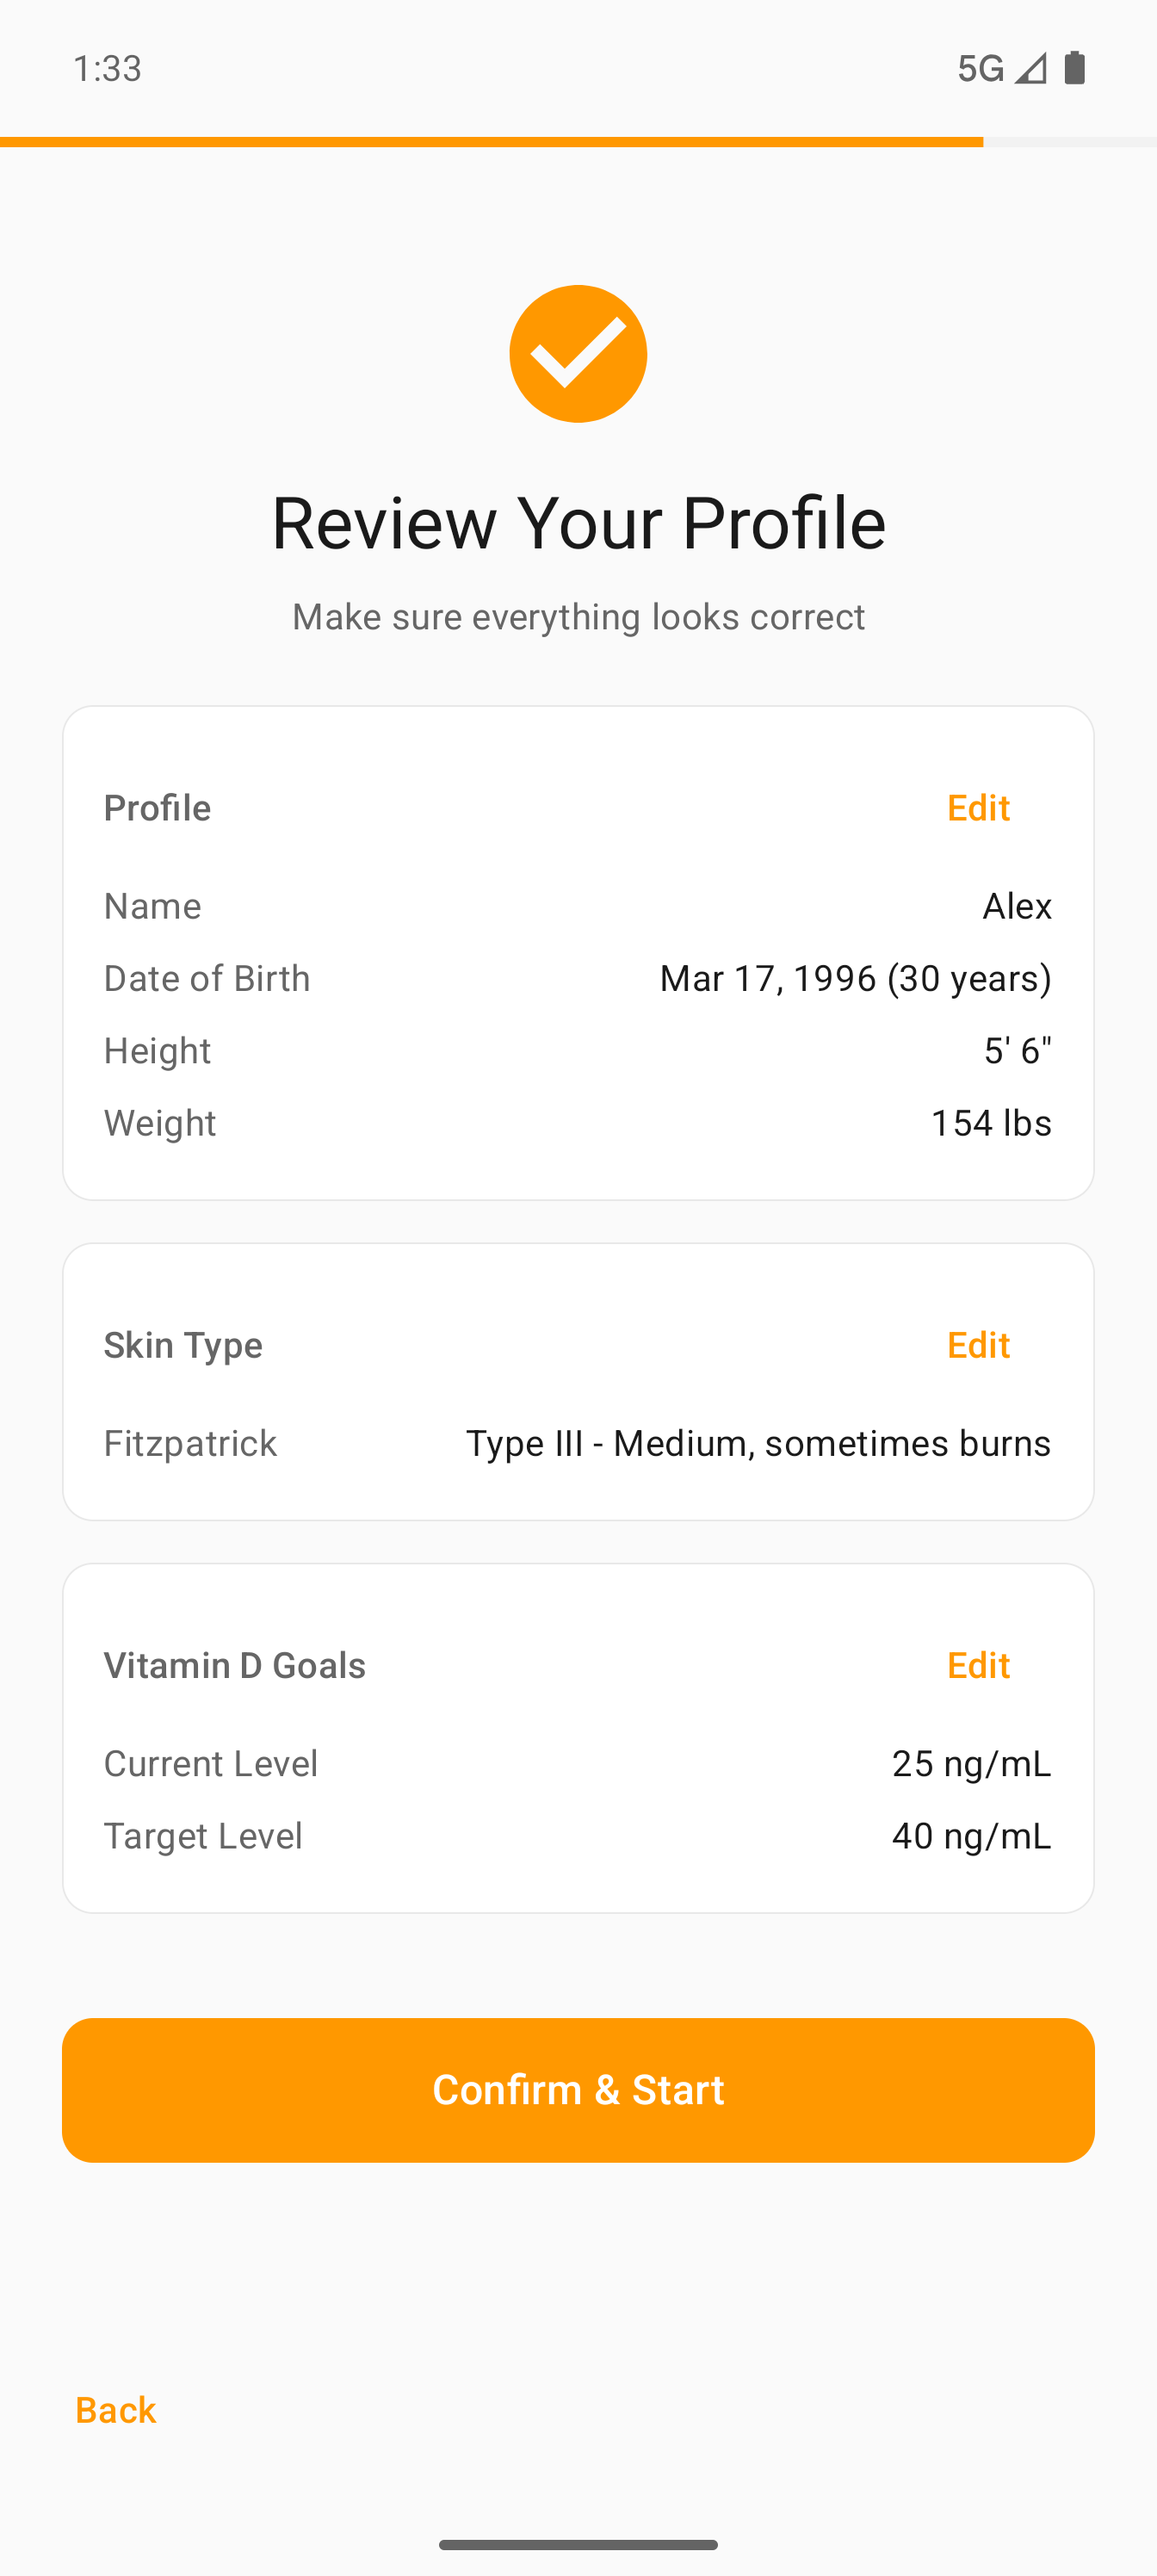Go Back to the previous step

click(x=116, y=2410)
